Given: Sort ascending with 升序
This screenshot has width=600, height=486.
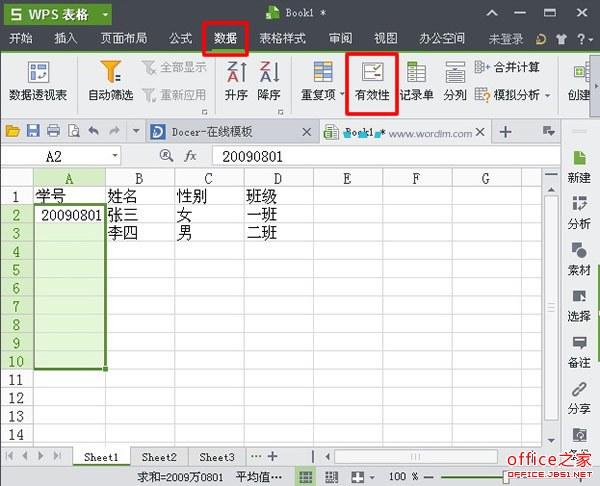Looking at the screenshot, I should [x=236, y=82].
